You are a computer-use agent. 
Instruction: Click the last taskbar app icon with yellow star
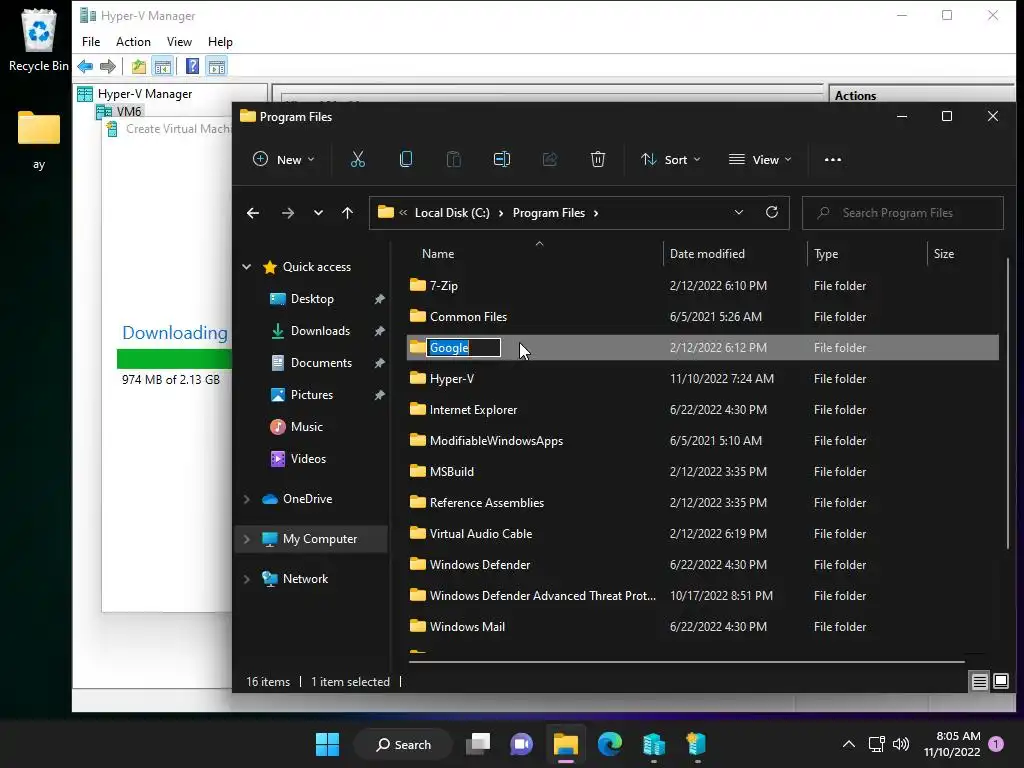pos(697,744)
